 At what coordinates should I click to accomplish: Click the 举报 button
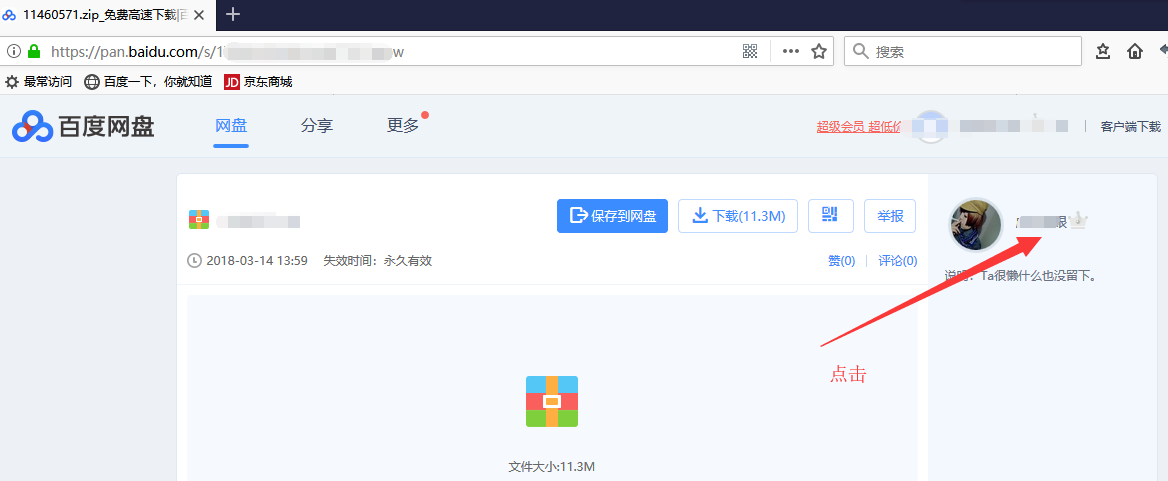tap(890, 216)
